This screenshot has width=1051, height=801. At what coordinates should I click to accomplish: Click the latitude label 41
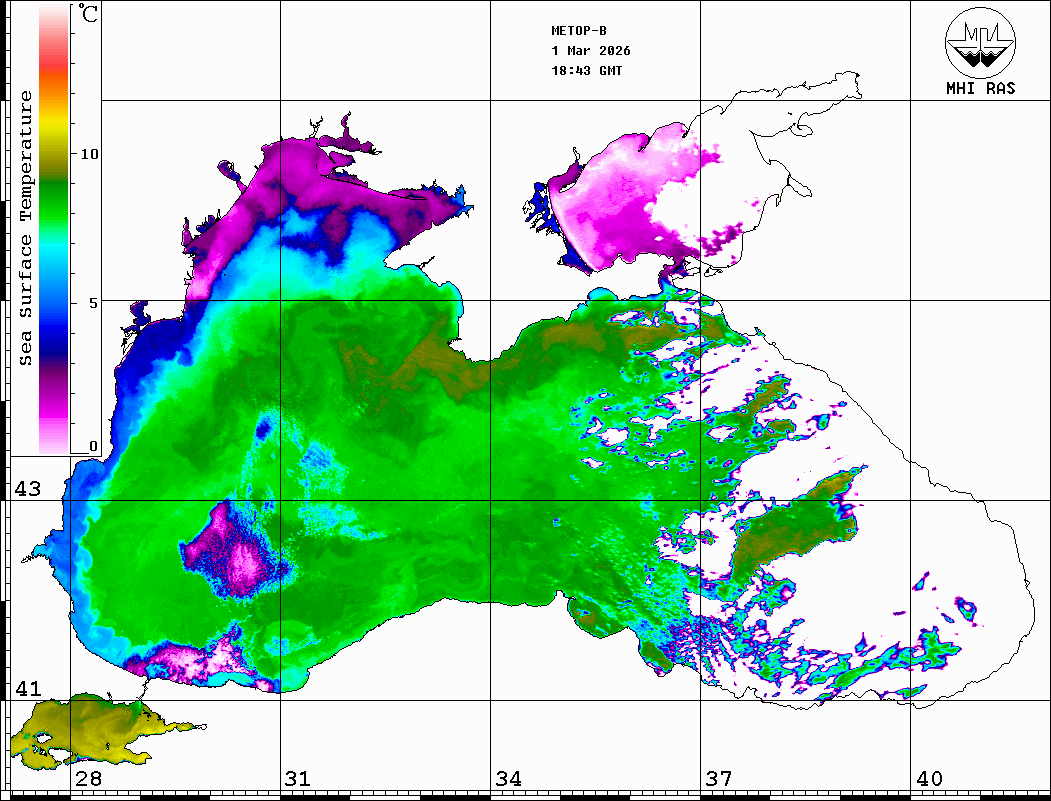click(x=26, y=689)
